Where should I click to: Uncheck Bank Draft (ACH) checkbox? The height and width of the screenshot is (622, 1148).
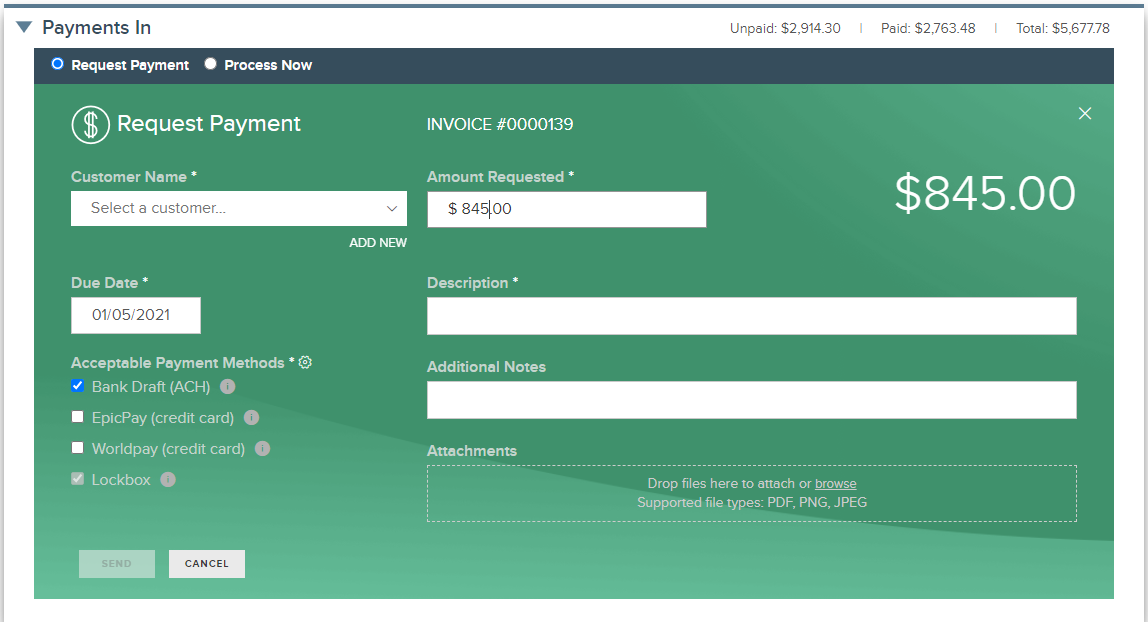point(78,386)
